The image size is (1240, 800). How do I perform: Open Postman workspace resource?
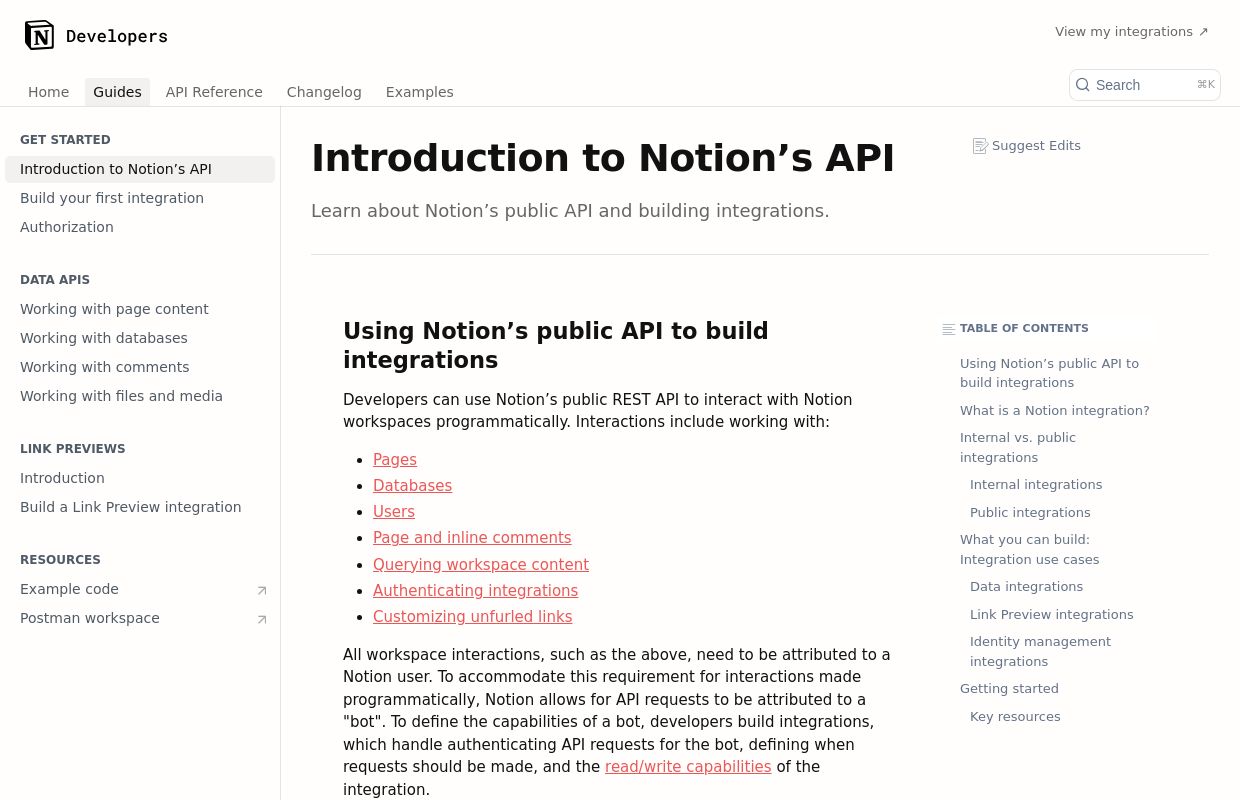click(x=140, y=618)
